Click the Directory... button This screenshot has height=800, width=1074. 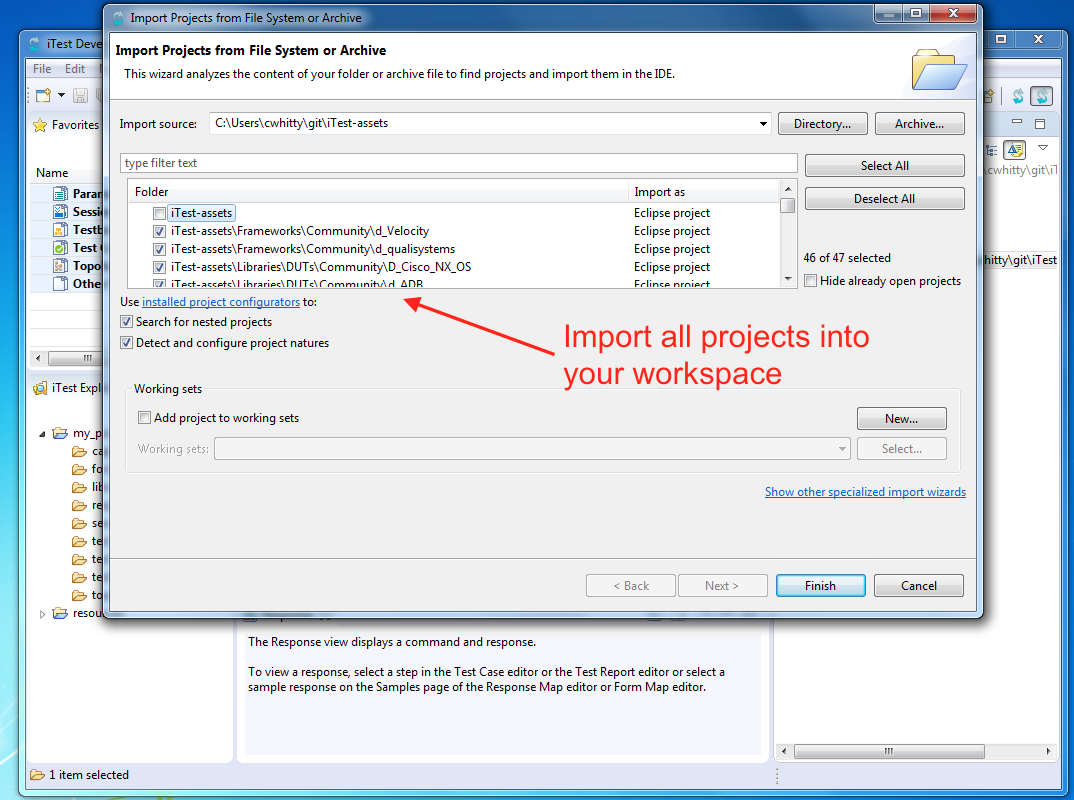(x=823, y=124)
